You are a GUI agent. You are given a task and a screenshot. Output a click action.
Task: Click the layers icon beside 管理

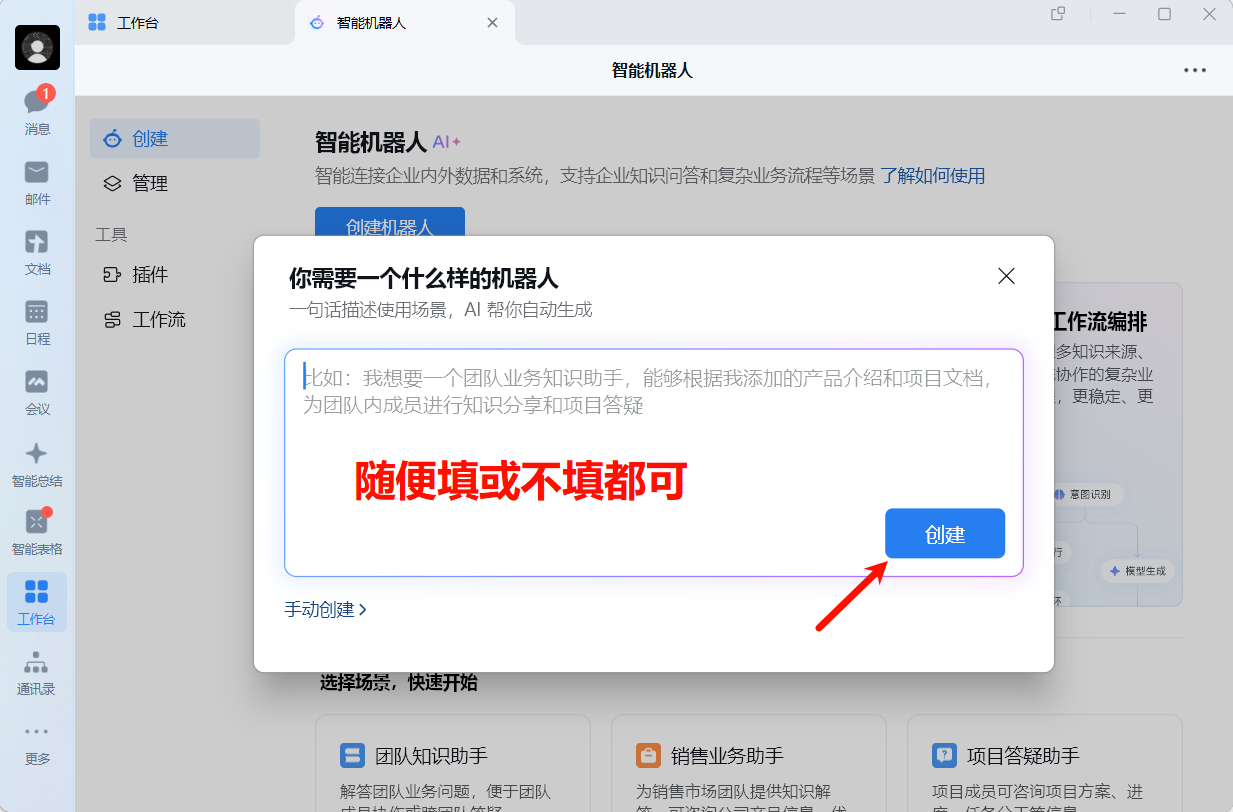pyautogui.click(x=112, y=183)
